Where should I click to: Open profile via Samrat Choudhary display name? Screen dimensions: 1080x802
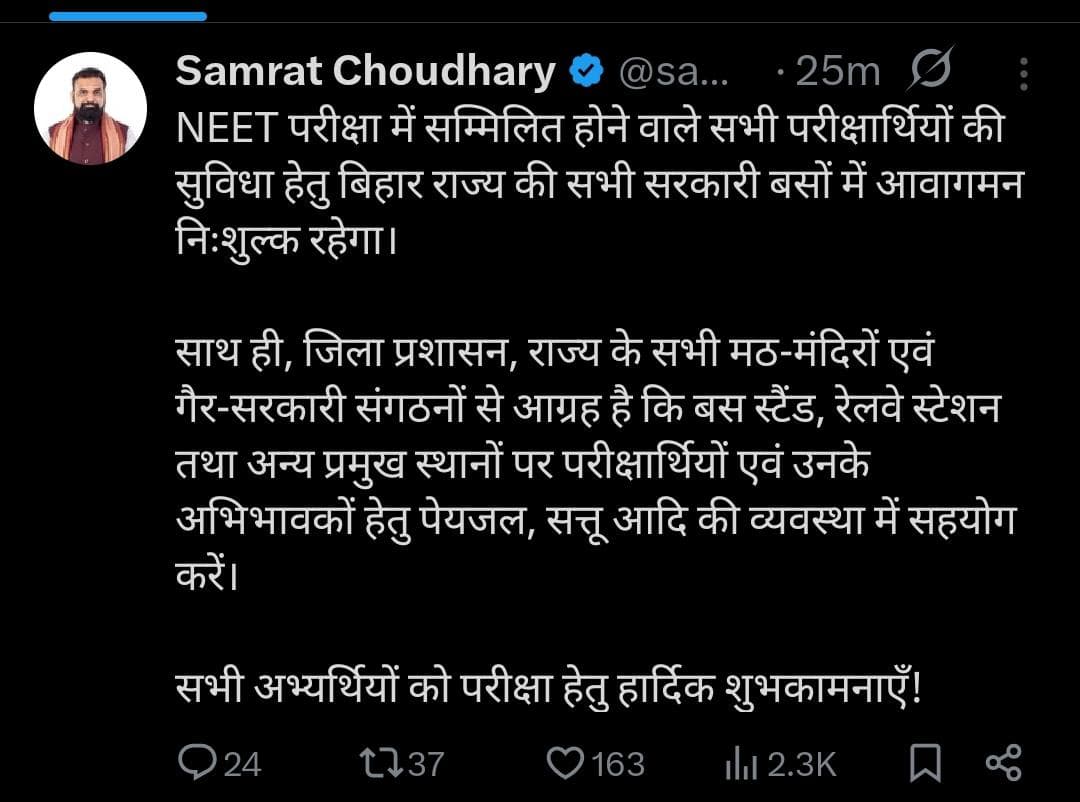pyautogui.click(x=365, y=71)
